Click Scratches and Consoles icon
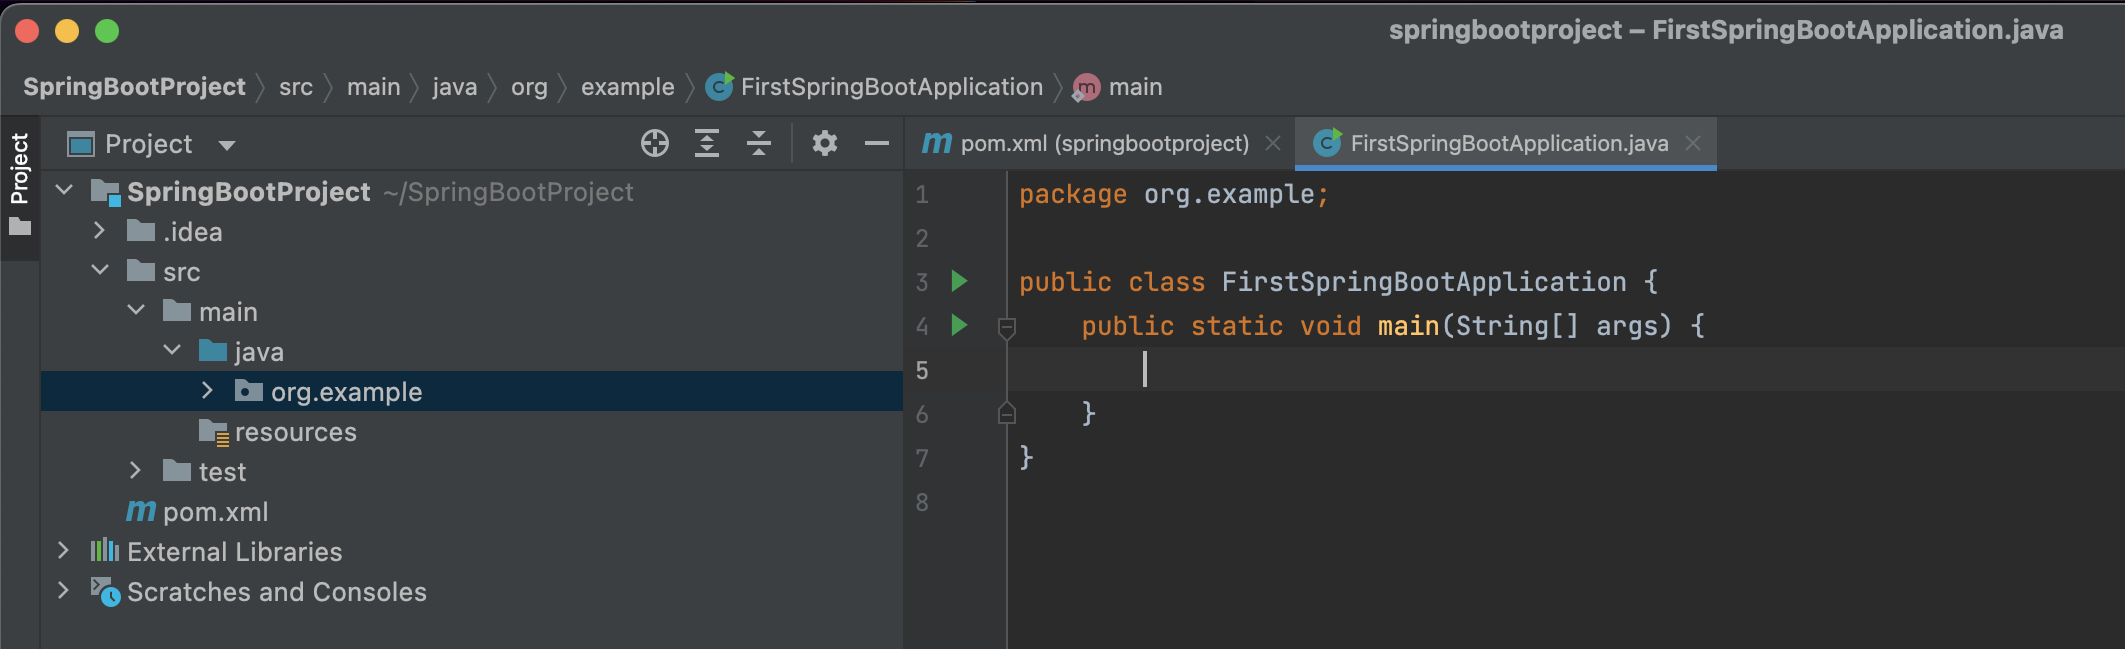2125x649 pixels. pos(105,592)
